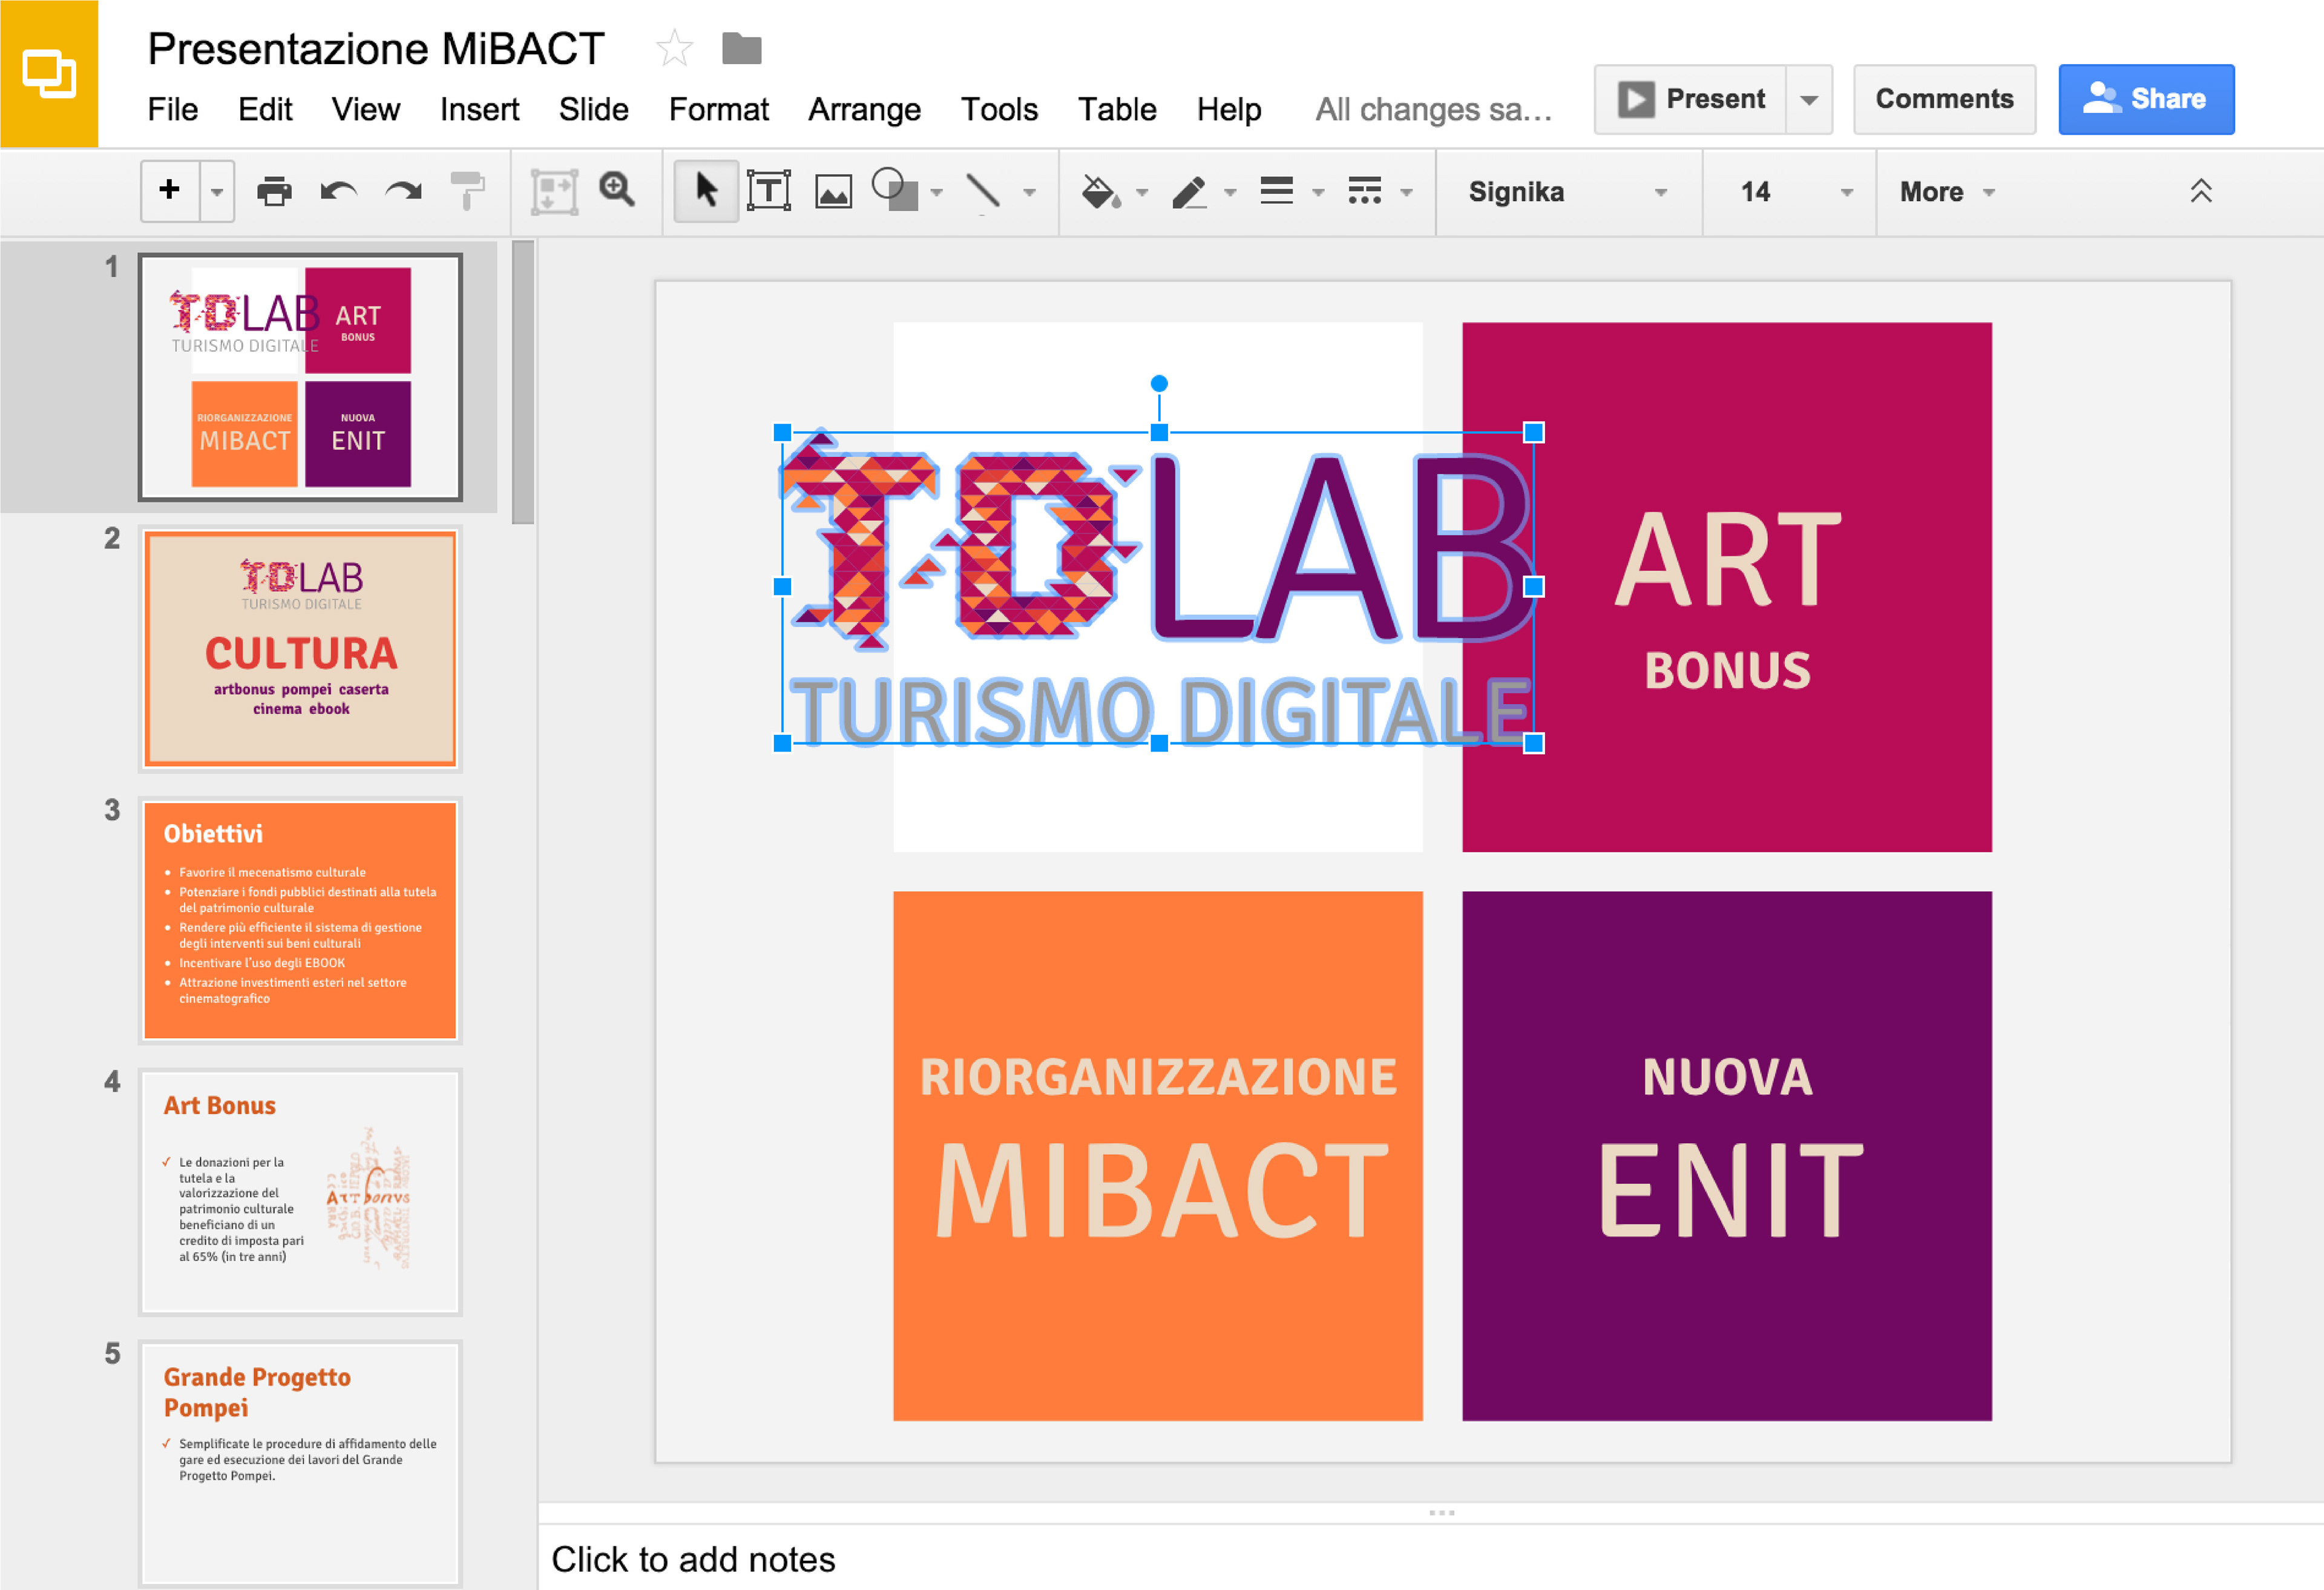2324x1590 pixels.
Task: Click the All changes saved status
Action: click(x=1434, y=109)
